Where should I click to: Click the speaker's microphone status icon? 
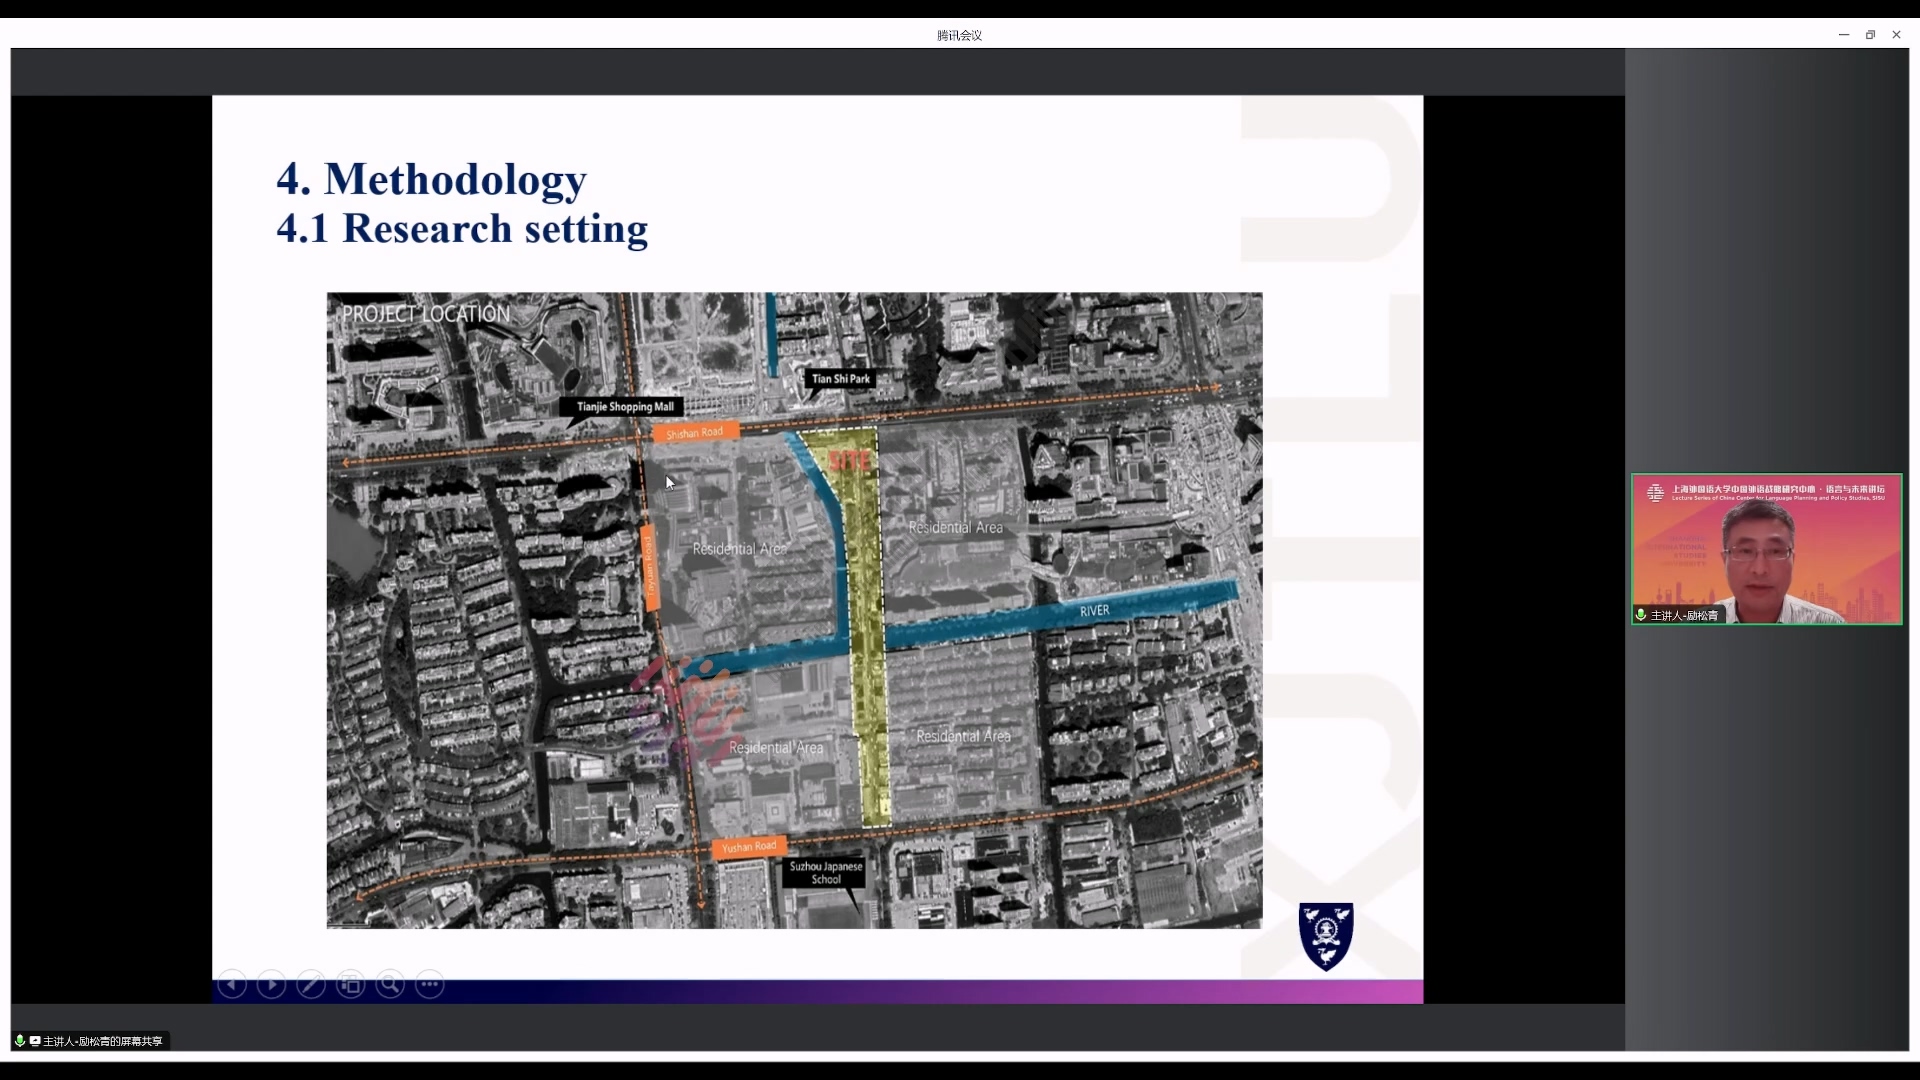tap(1640, 615)
